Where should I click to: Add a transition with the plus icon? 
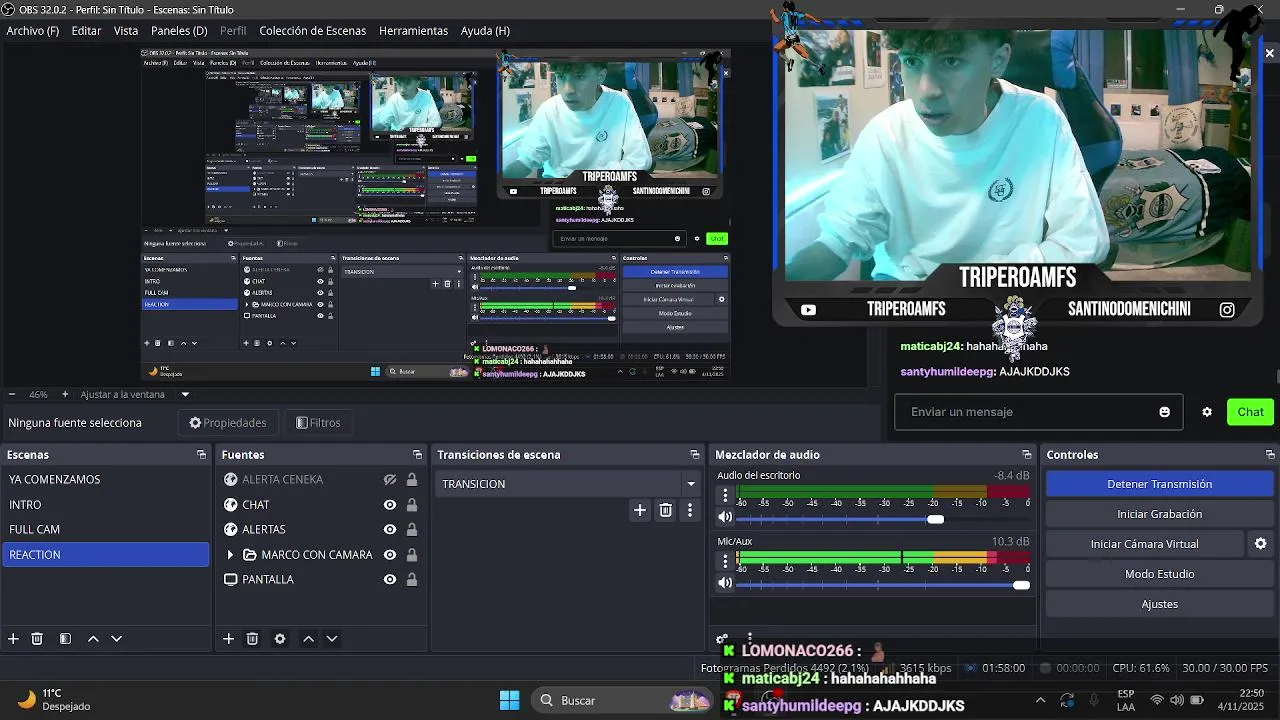pos(640,510)
